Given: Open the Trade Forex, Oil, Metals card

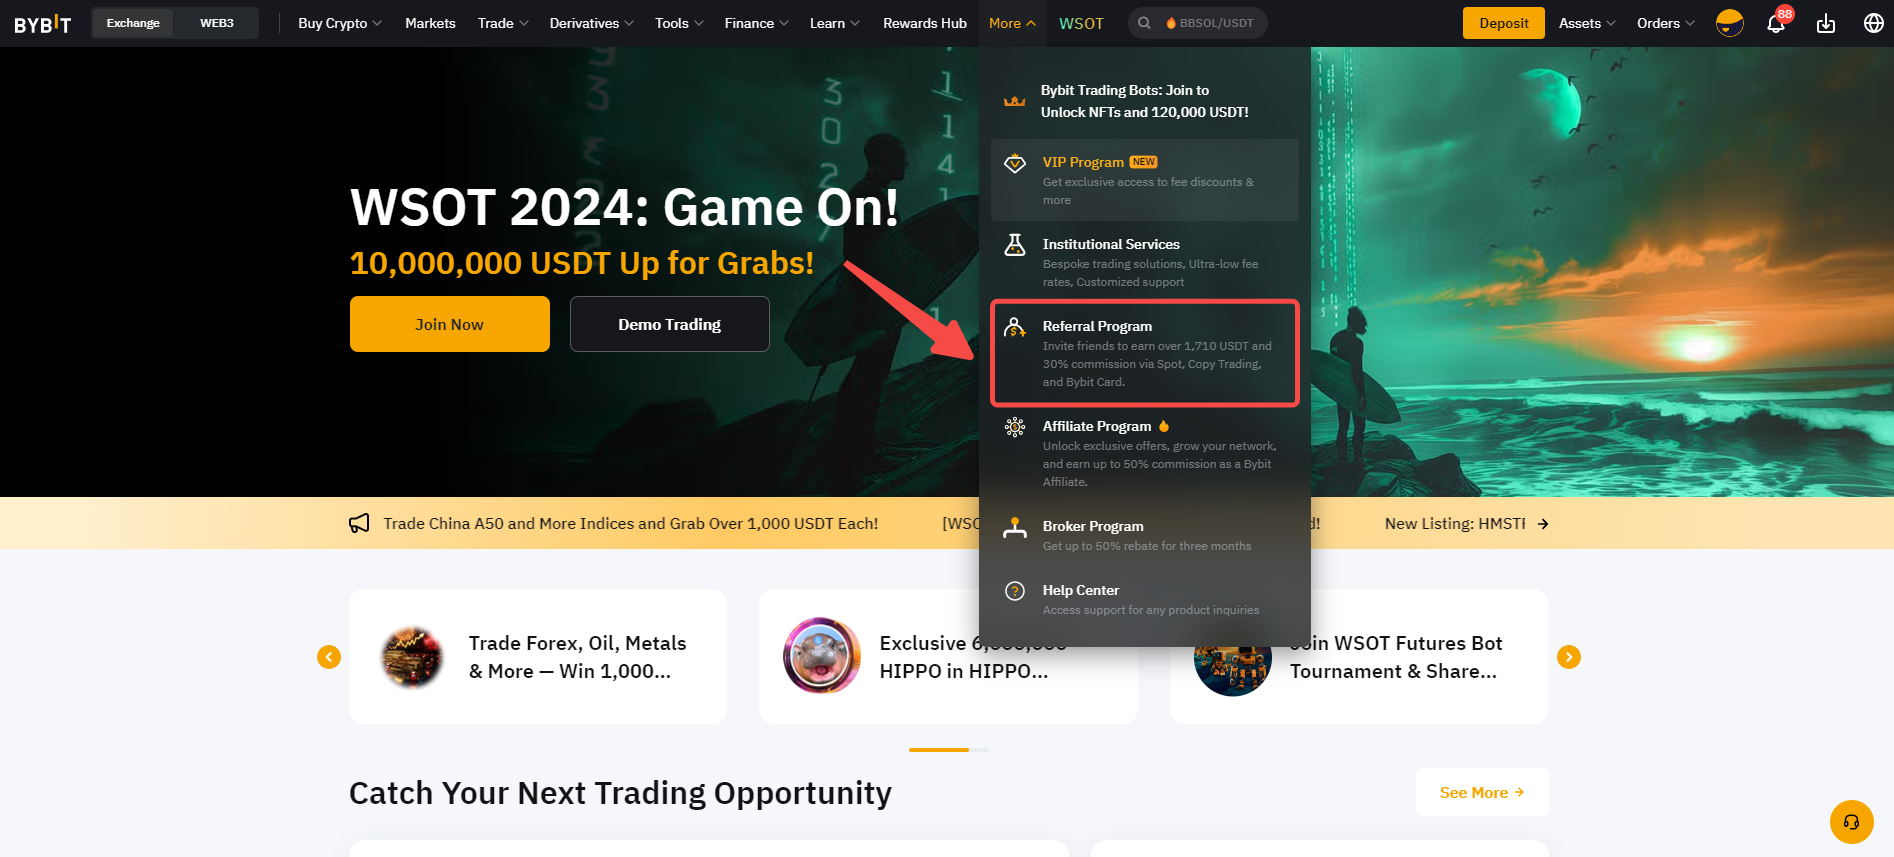Looking at the screenshot, I should [x=538, y=657].
